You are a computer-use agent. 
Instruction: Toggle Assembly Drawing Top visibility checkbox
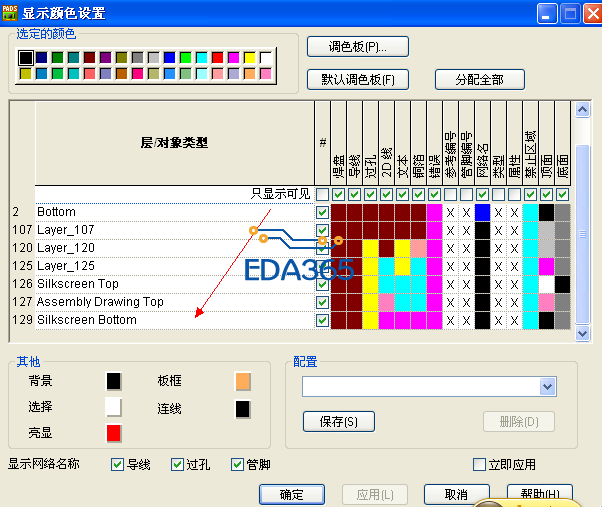point(322,302)
